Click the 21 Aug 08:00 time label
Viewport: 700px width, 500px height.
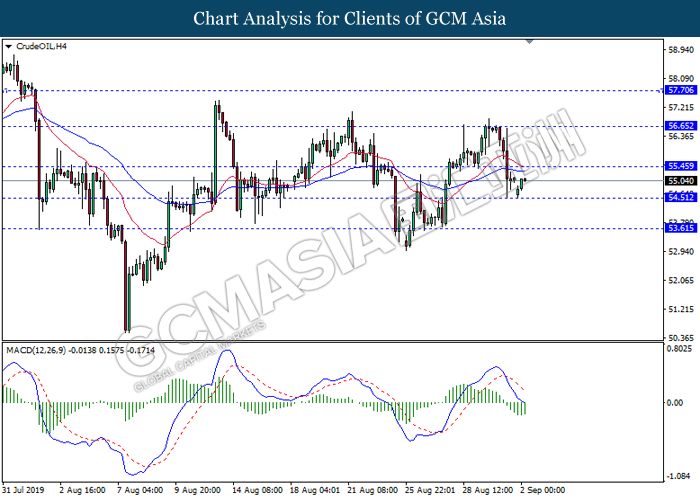click(x=372, y=490)
